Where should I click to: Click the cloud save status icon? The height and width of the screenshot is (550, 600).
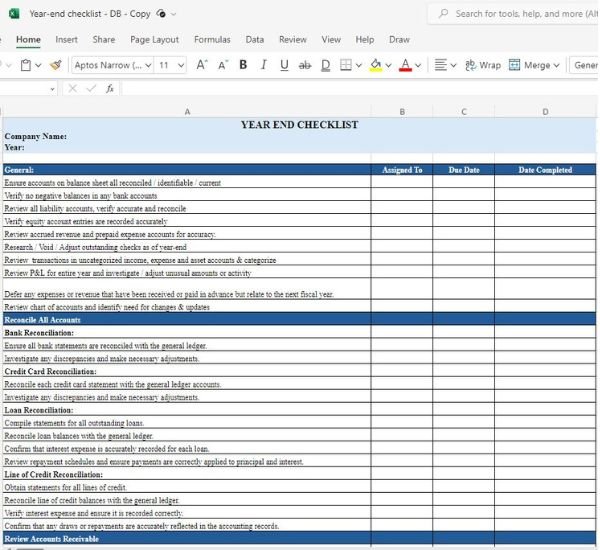coord(161,14)
